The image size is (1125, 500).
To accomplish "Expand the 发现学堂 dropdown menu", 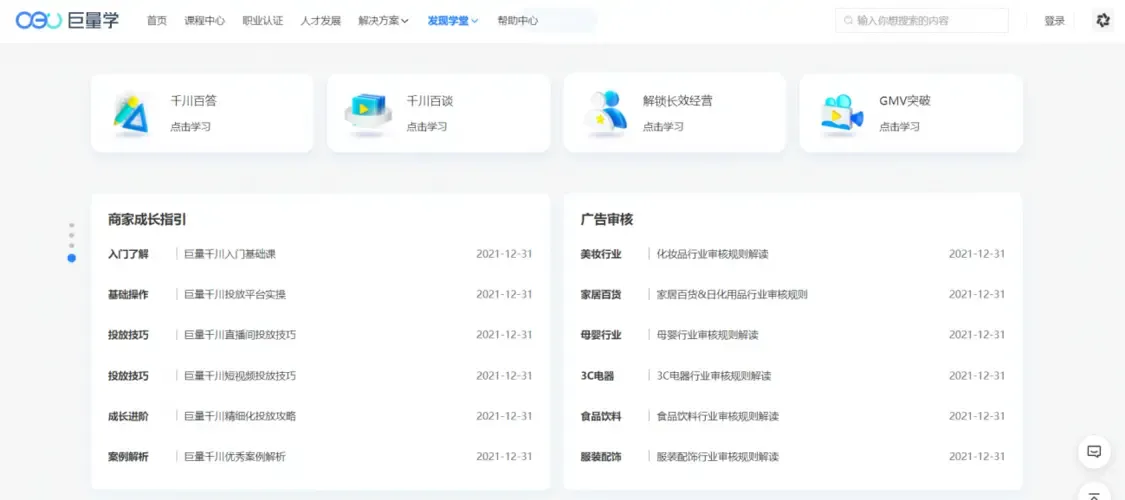I will (453, 21).
